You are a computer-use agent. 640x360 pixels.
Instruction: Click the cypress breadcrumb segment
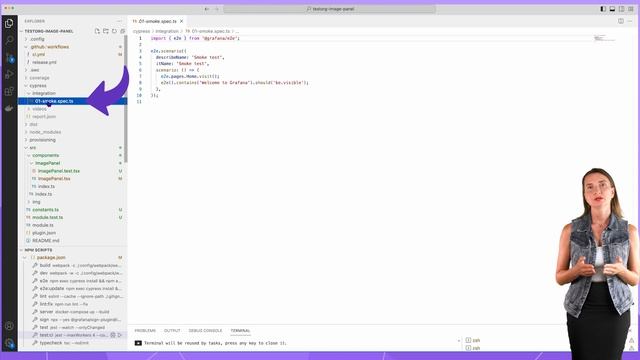pos(142,31)
